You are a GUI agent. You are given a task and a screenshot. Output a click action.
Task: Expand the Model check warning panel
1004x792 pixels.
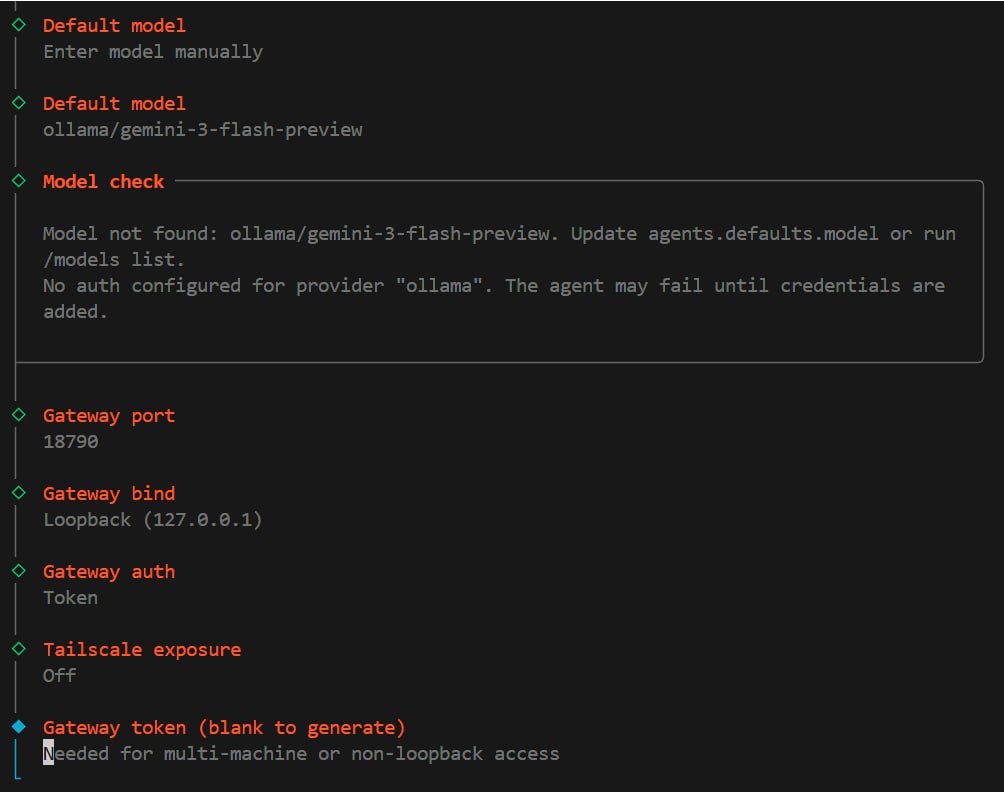[500, 272]
